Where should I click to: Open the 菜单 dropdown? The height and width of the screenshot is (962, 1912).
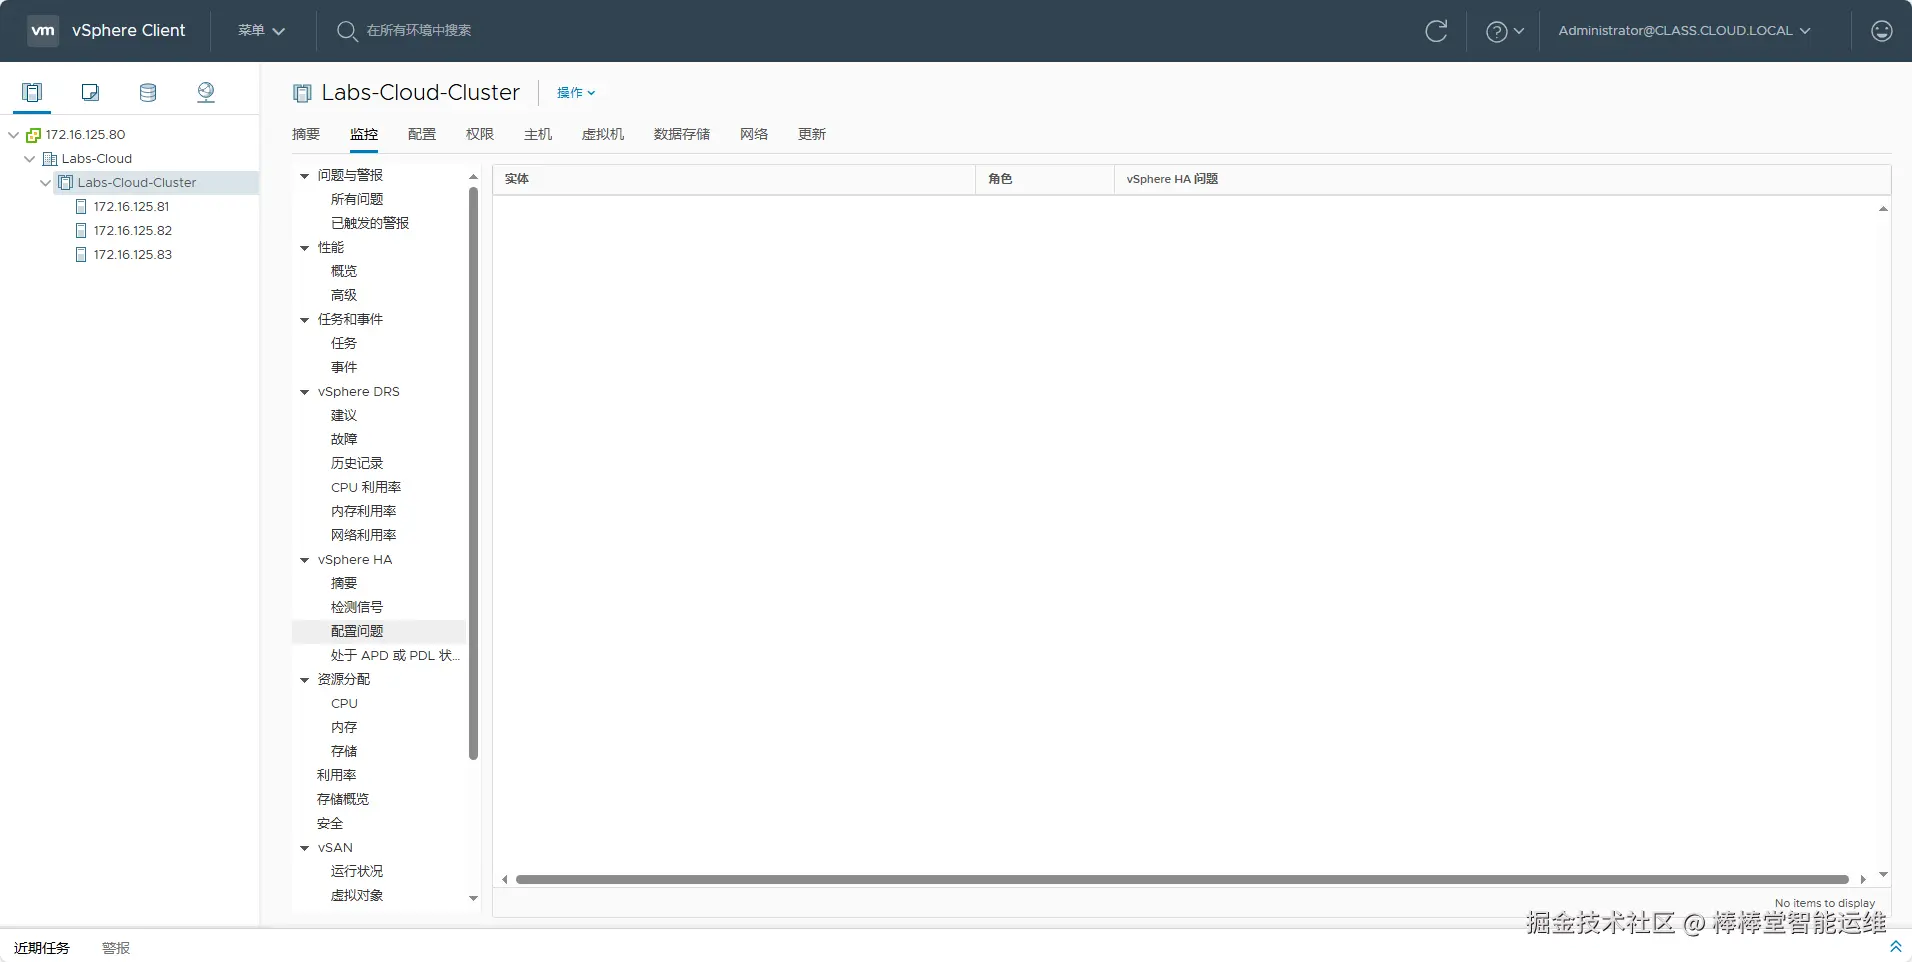pos(262,31)
